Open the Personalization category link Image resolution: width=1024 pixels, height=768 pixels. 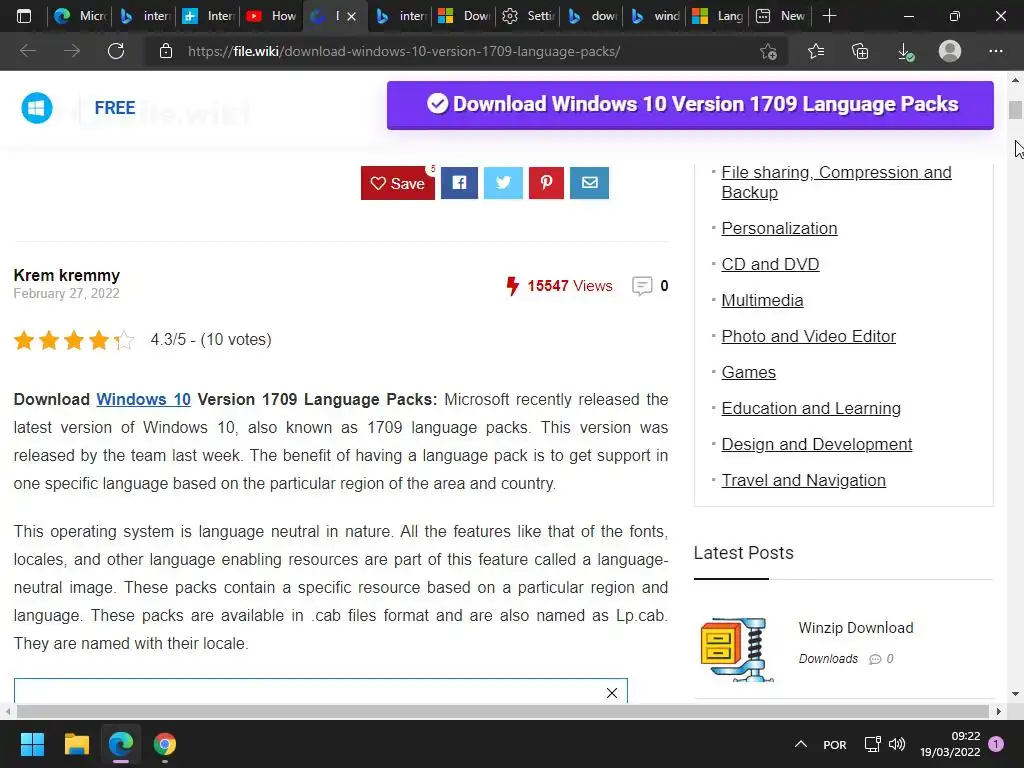click(779, 228)
